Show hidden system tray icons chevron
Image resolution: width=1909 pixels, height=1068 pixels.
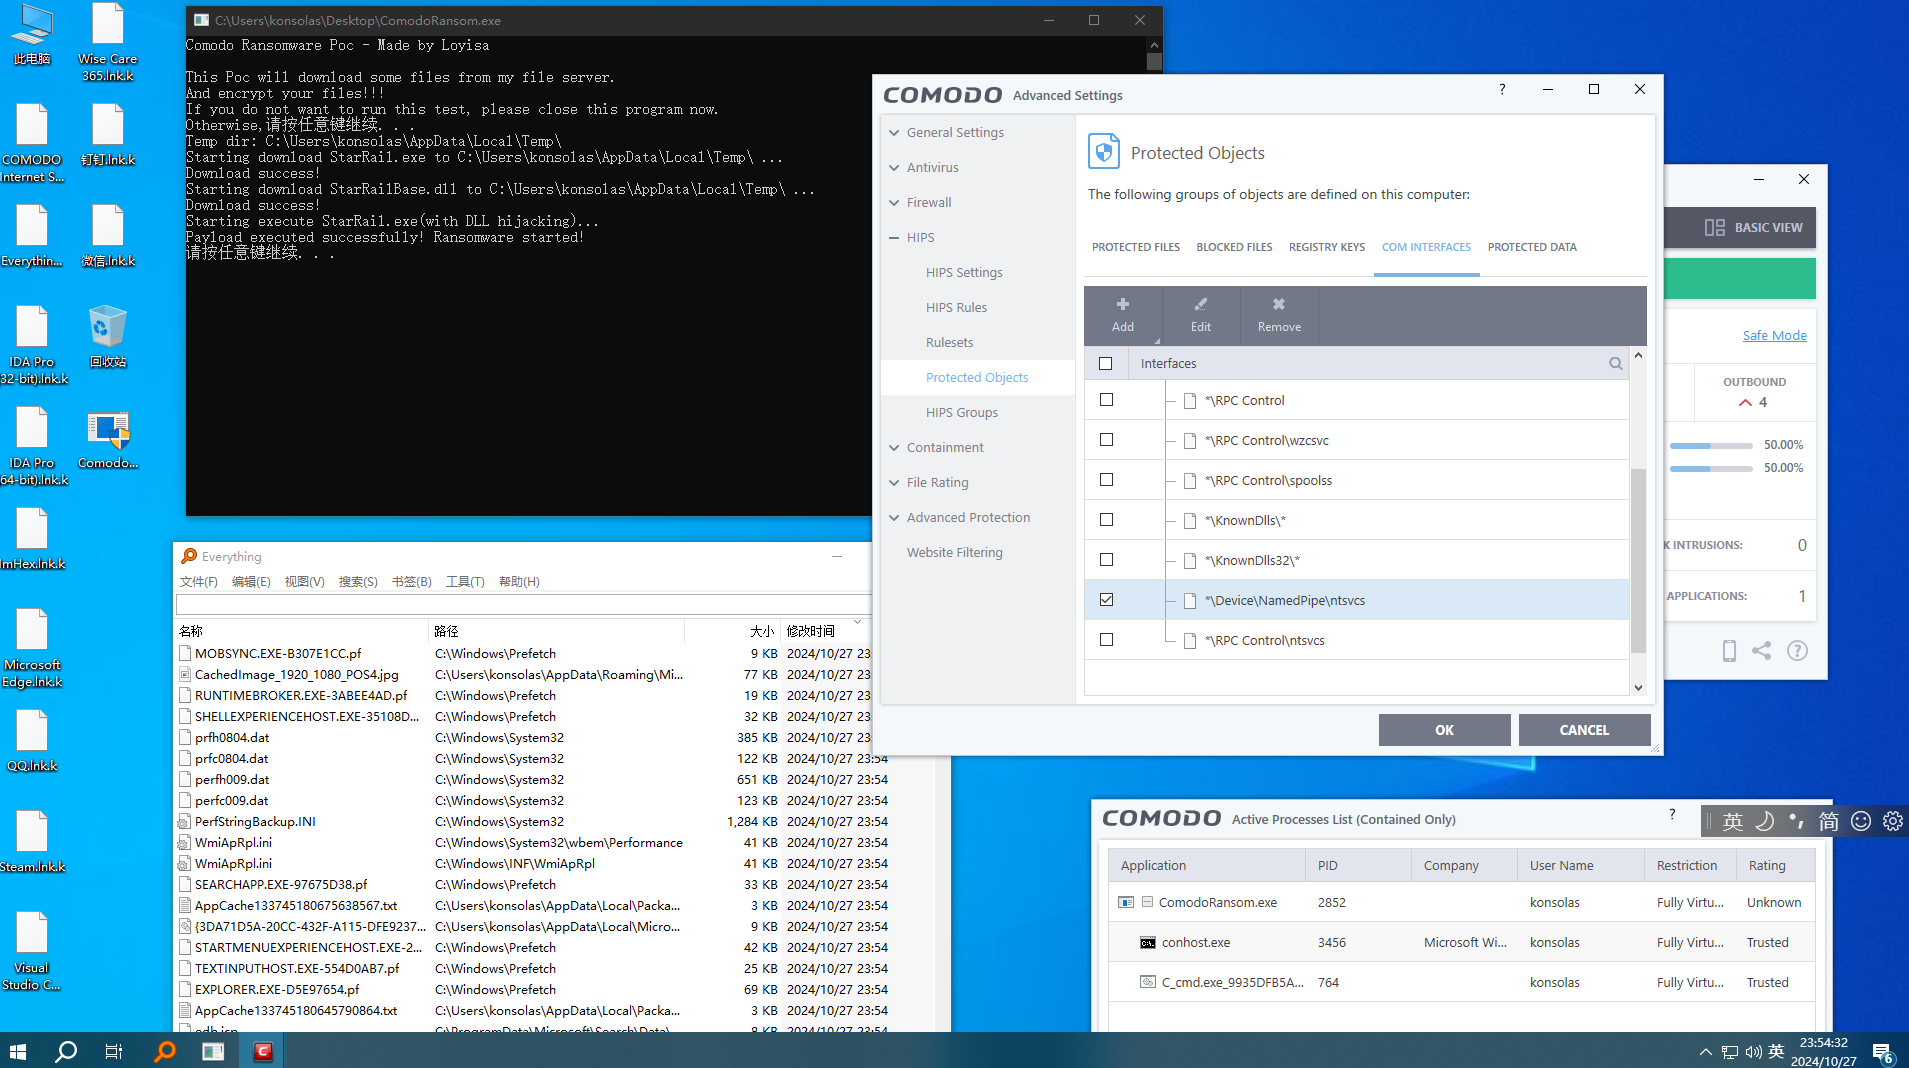click(1705, 1052)
